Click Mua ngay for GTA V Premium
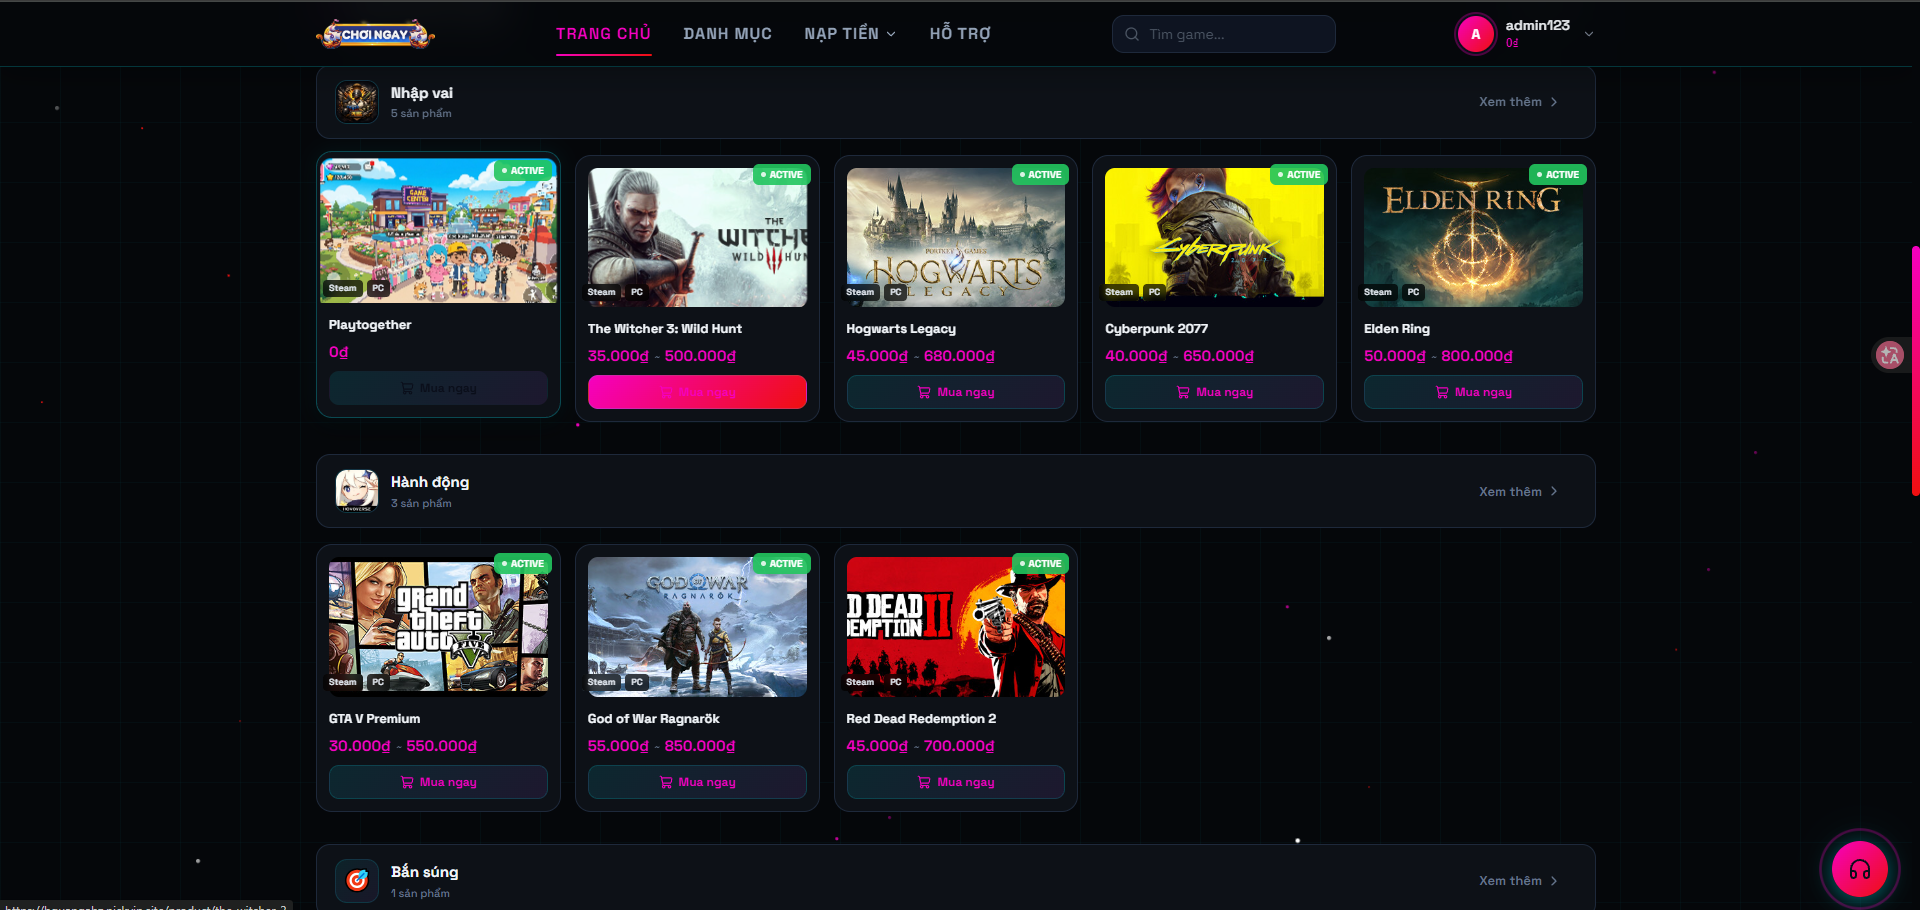Screen dimensions: 1920x910 [438, 782]
